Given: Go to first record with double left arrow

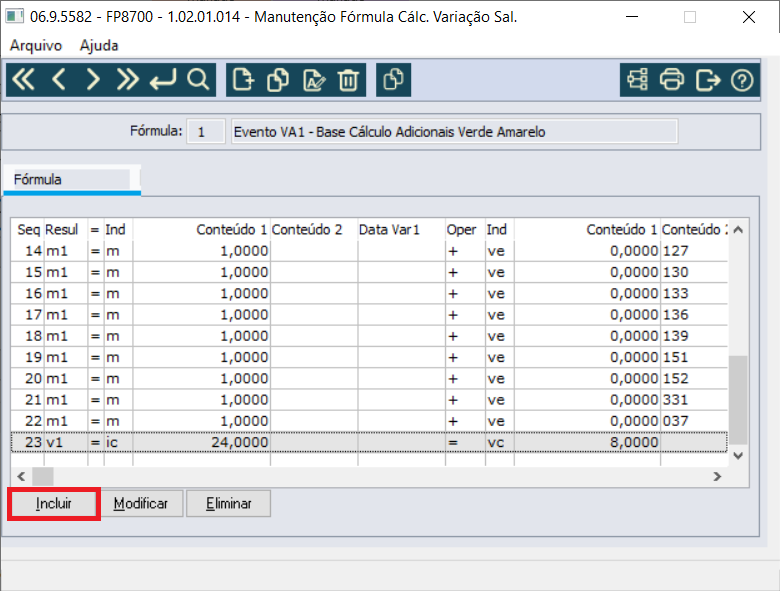Looking at the screenshot, I should pyautogui.click(x=23, y=80).
